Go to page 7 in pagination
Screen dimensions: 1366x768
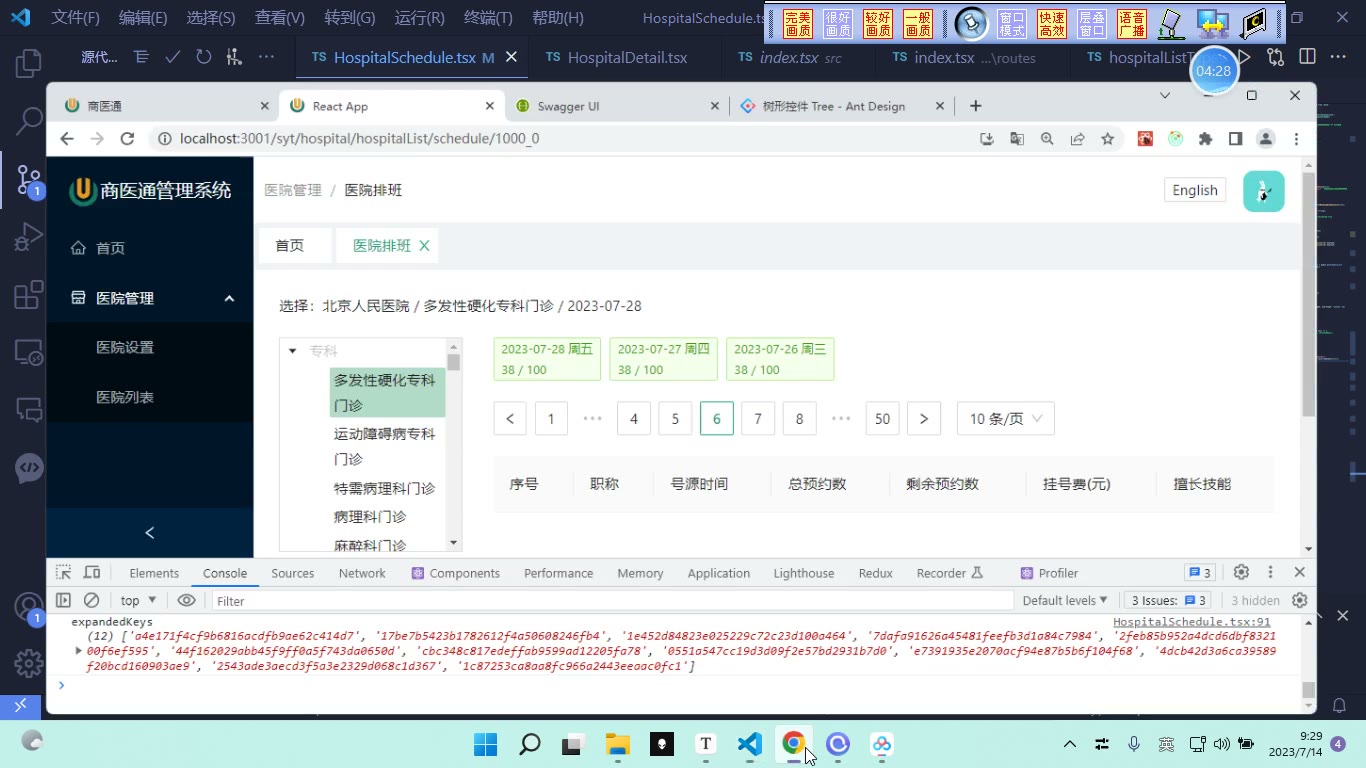tap(758, 419)
